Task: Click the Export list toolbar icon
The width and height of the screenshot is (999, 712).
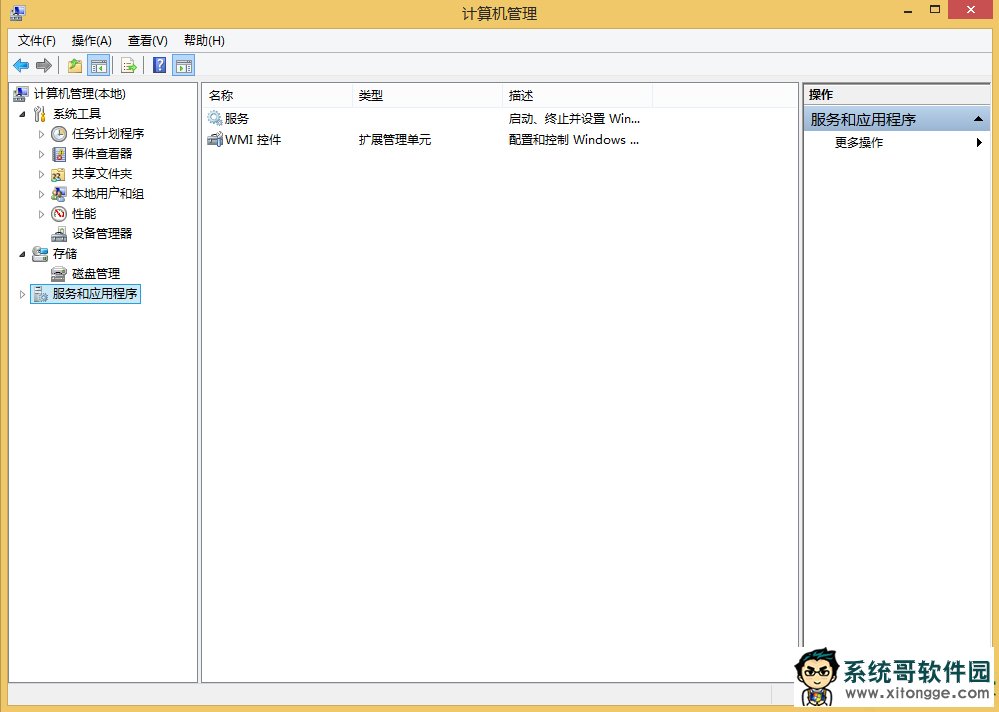Action: pyautogui.click(x=129, y=66)
